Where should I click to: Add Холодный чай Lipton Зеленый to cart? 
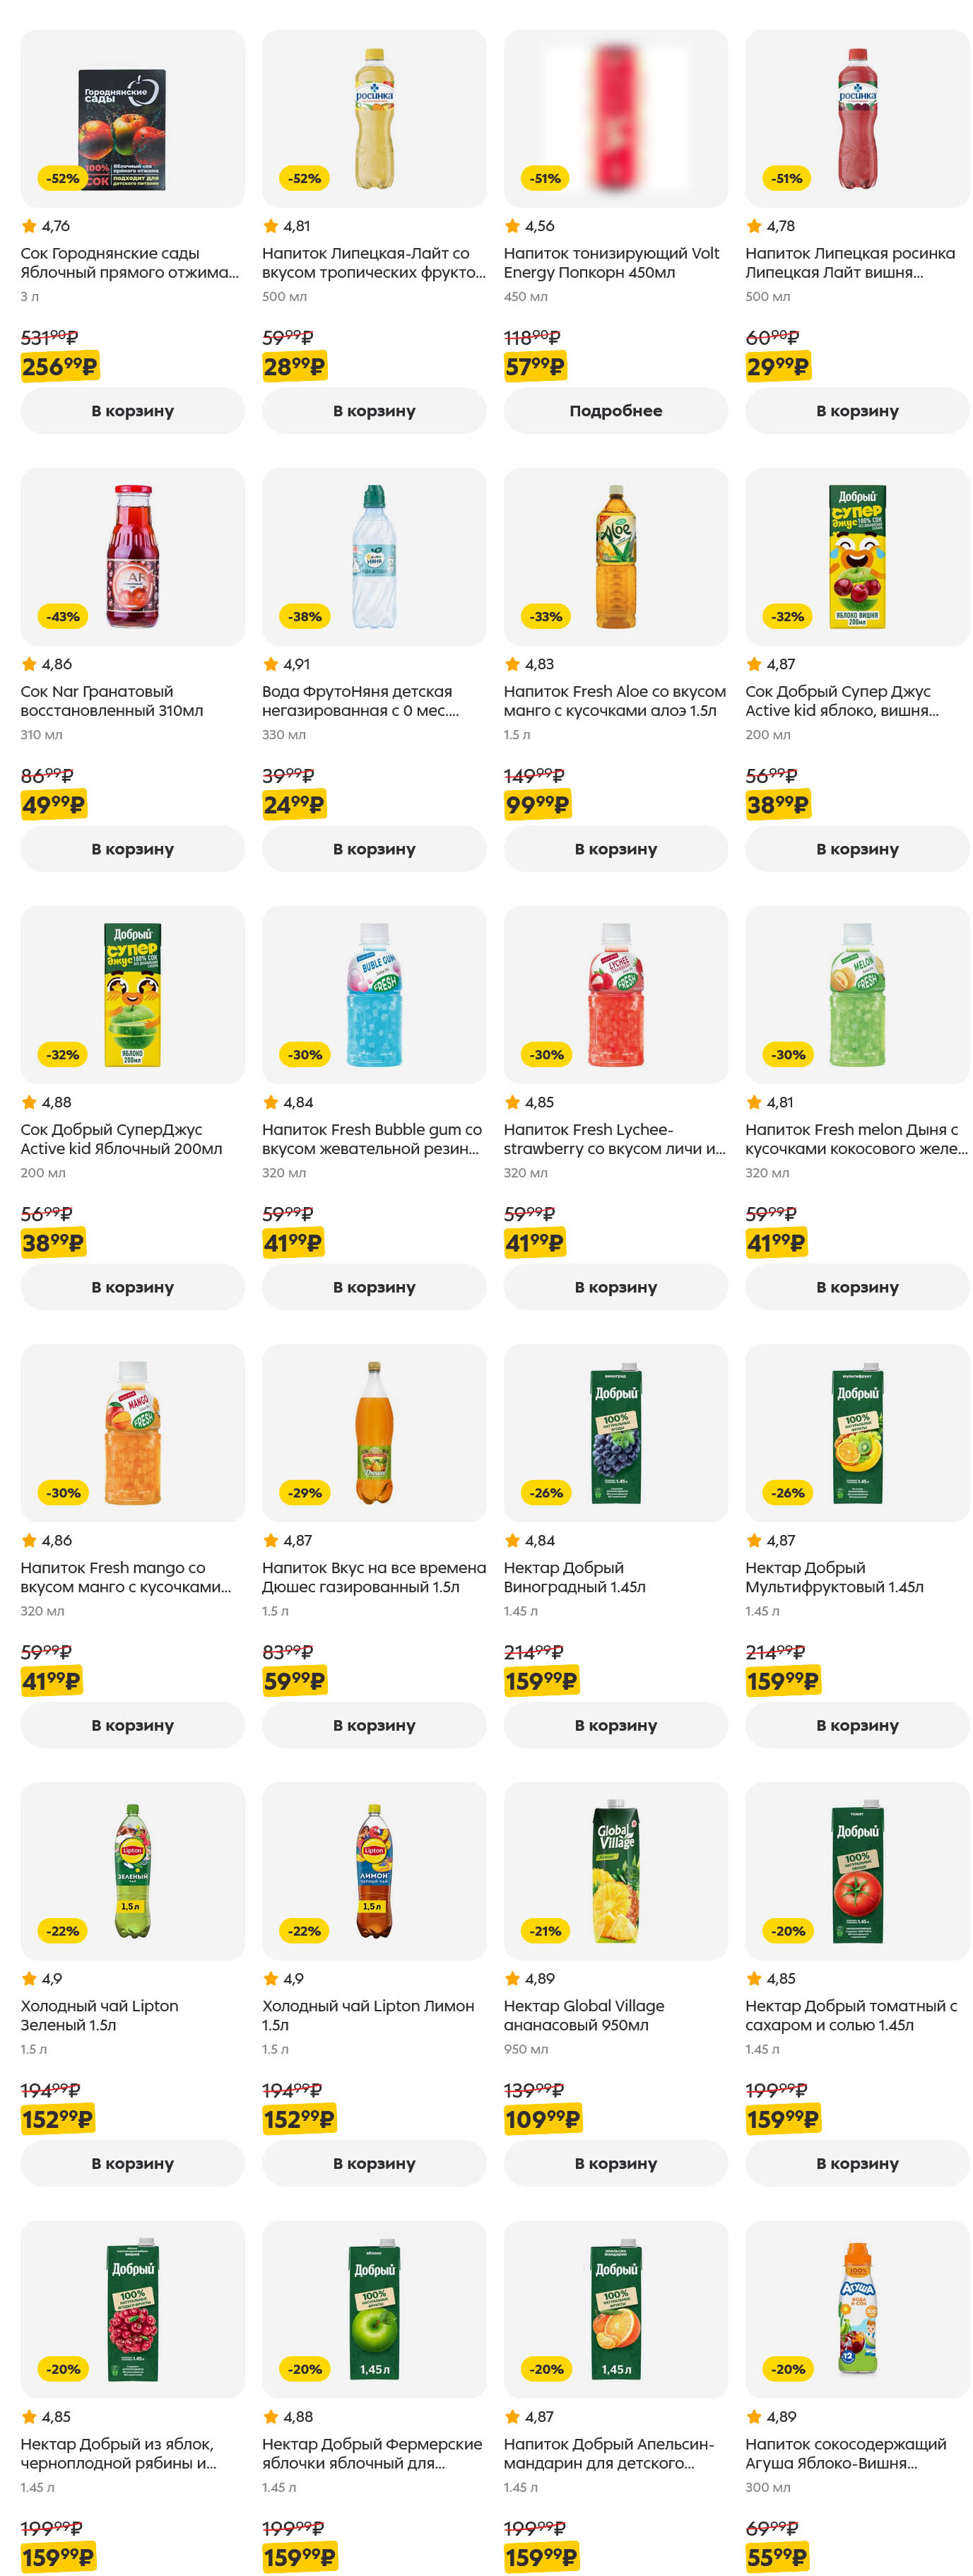[x=132, y=2162]
